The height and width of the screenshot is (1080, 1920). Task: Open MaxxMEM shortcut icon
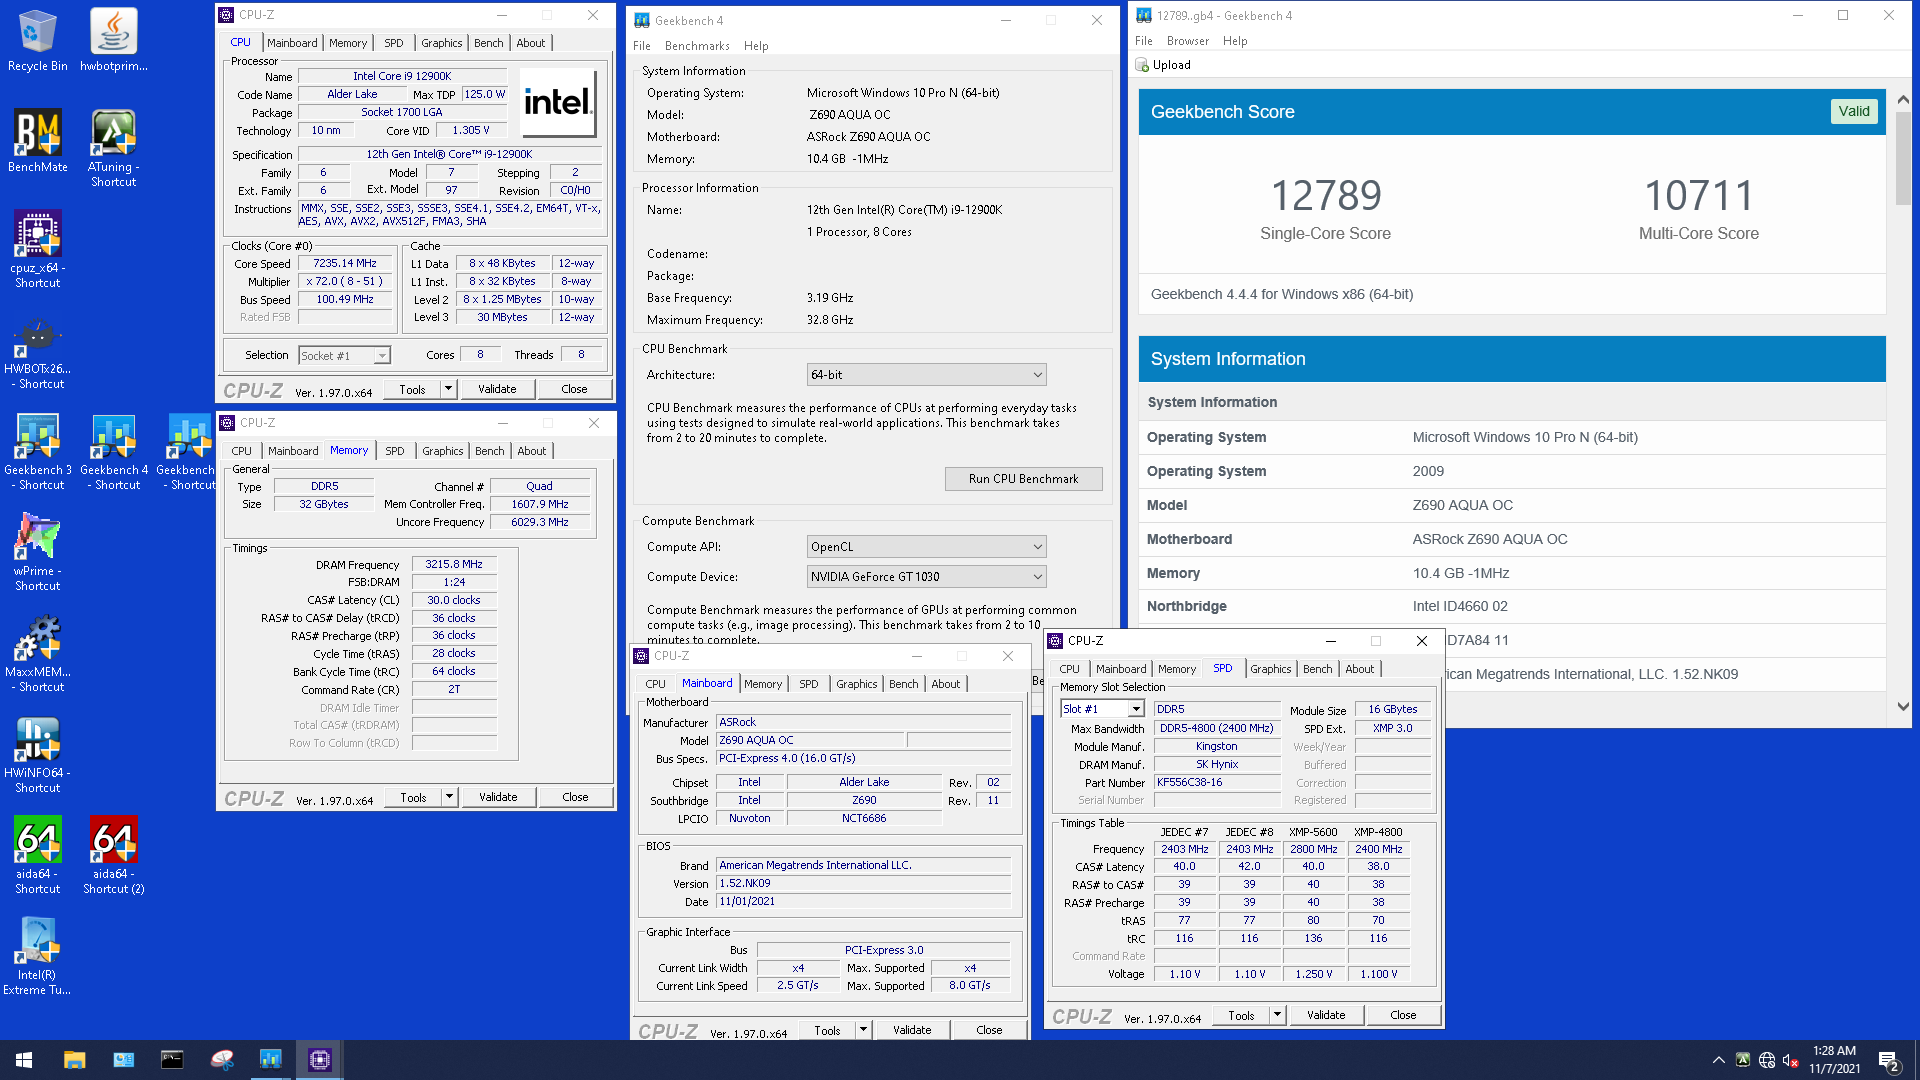tap(37, 653)
